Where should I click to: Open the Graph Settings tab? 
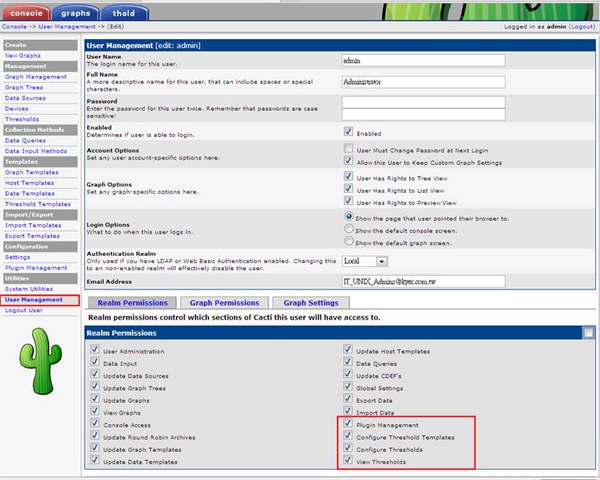coord(311,303)
